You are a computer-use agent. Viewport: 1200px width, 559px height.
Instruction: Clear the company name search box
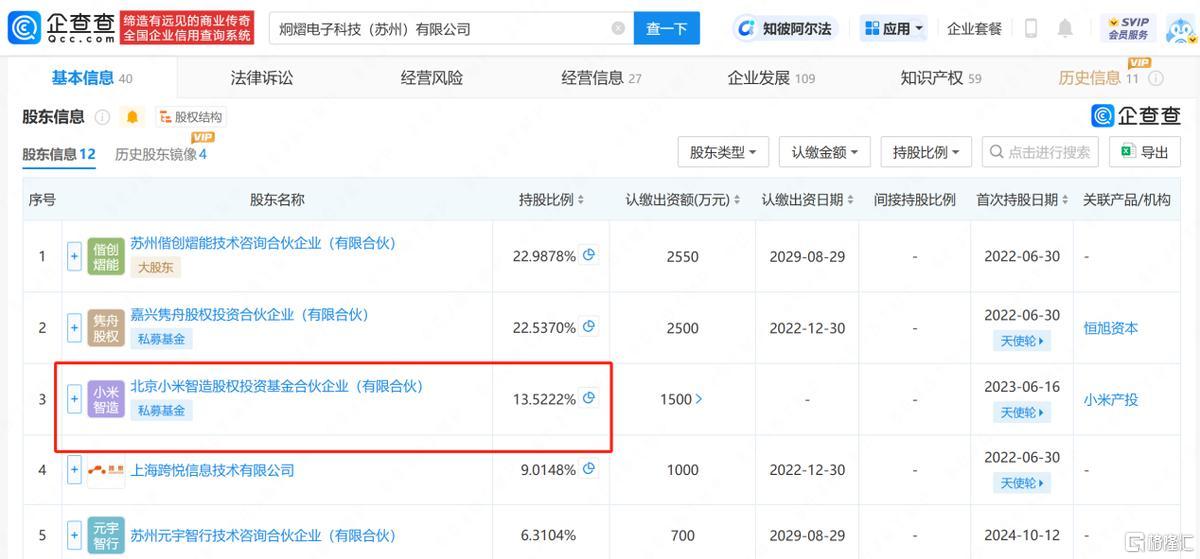(x=618, y=29)
